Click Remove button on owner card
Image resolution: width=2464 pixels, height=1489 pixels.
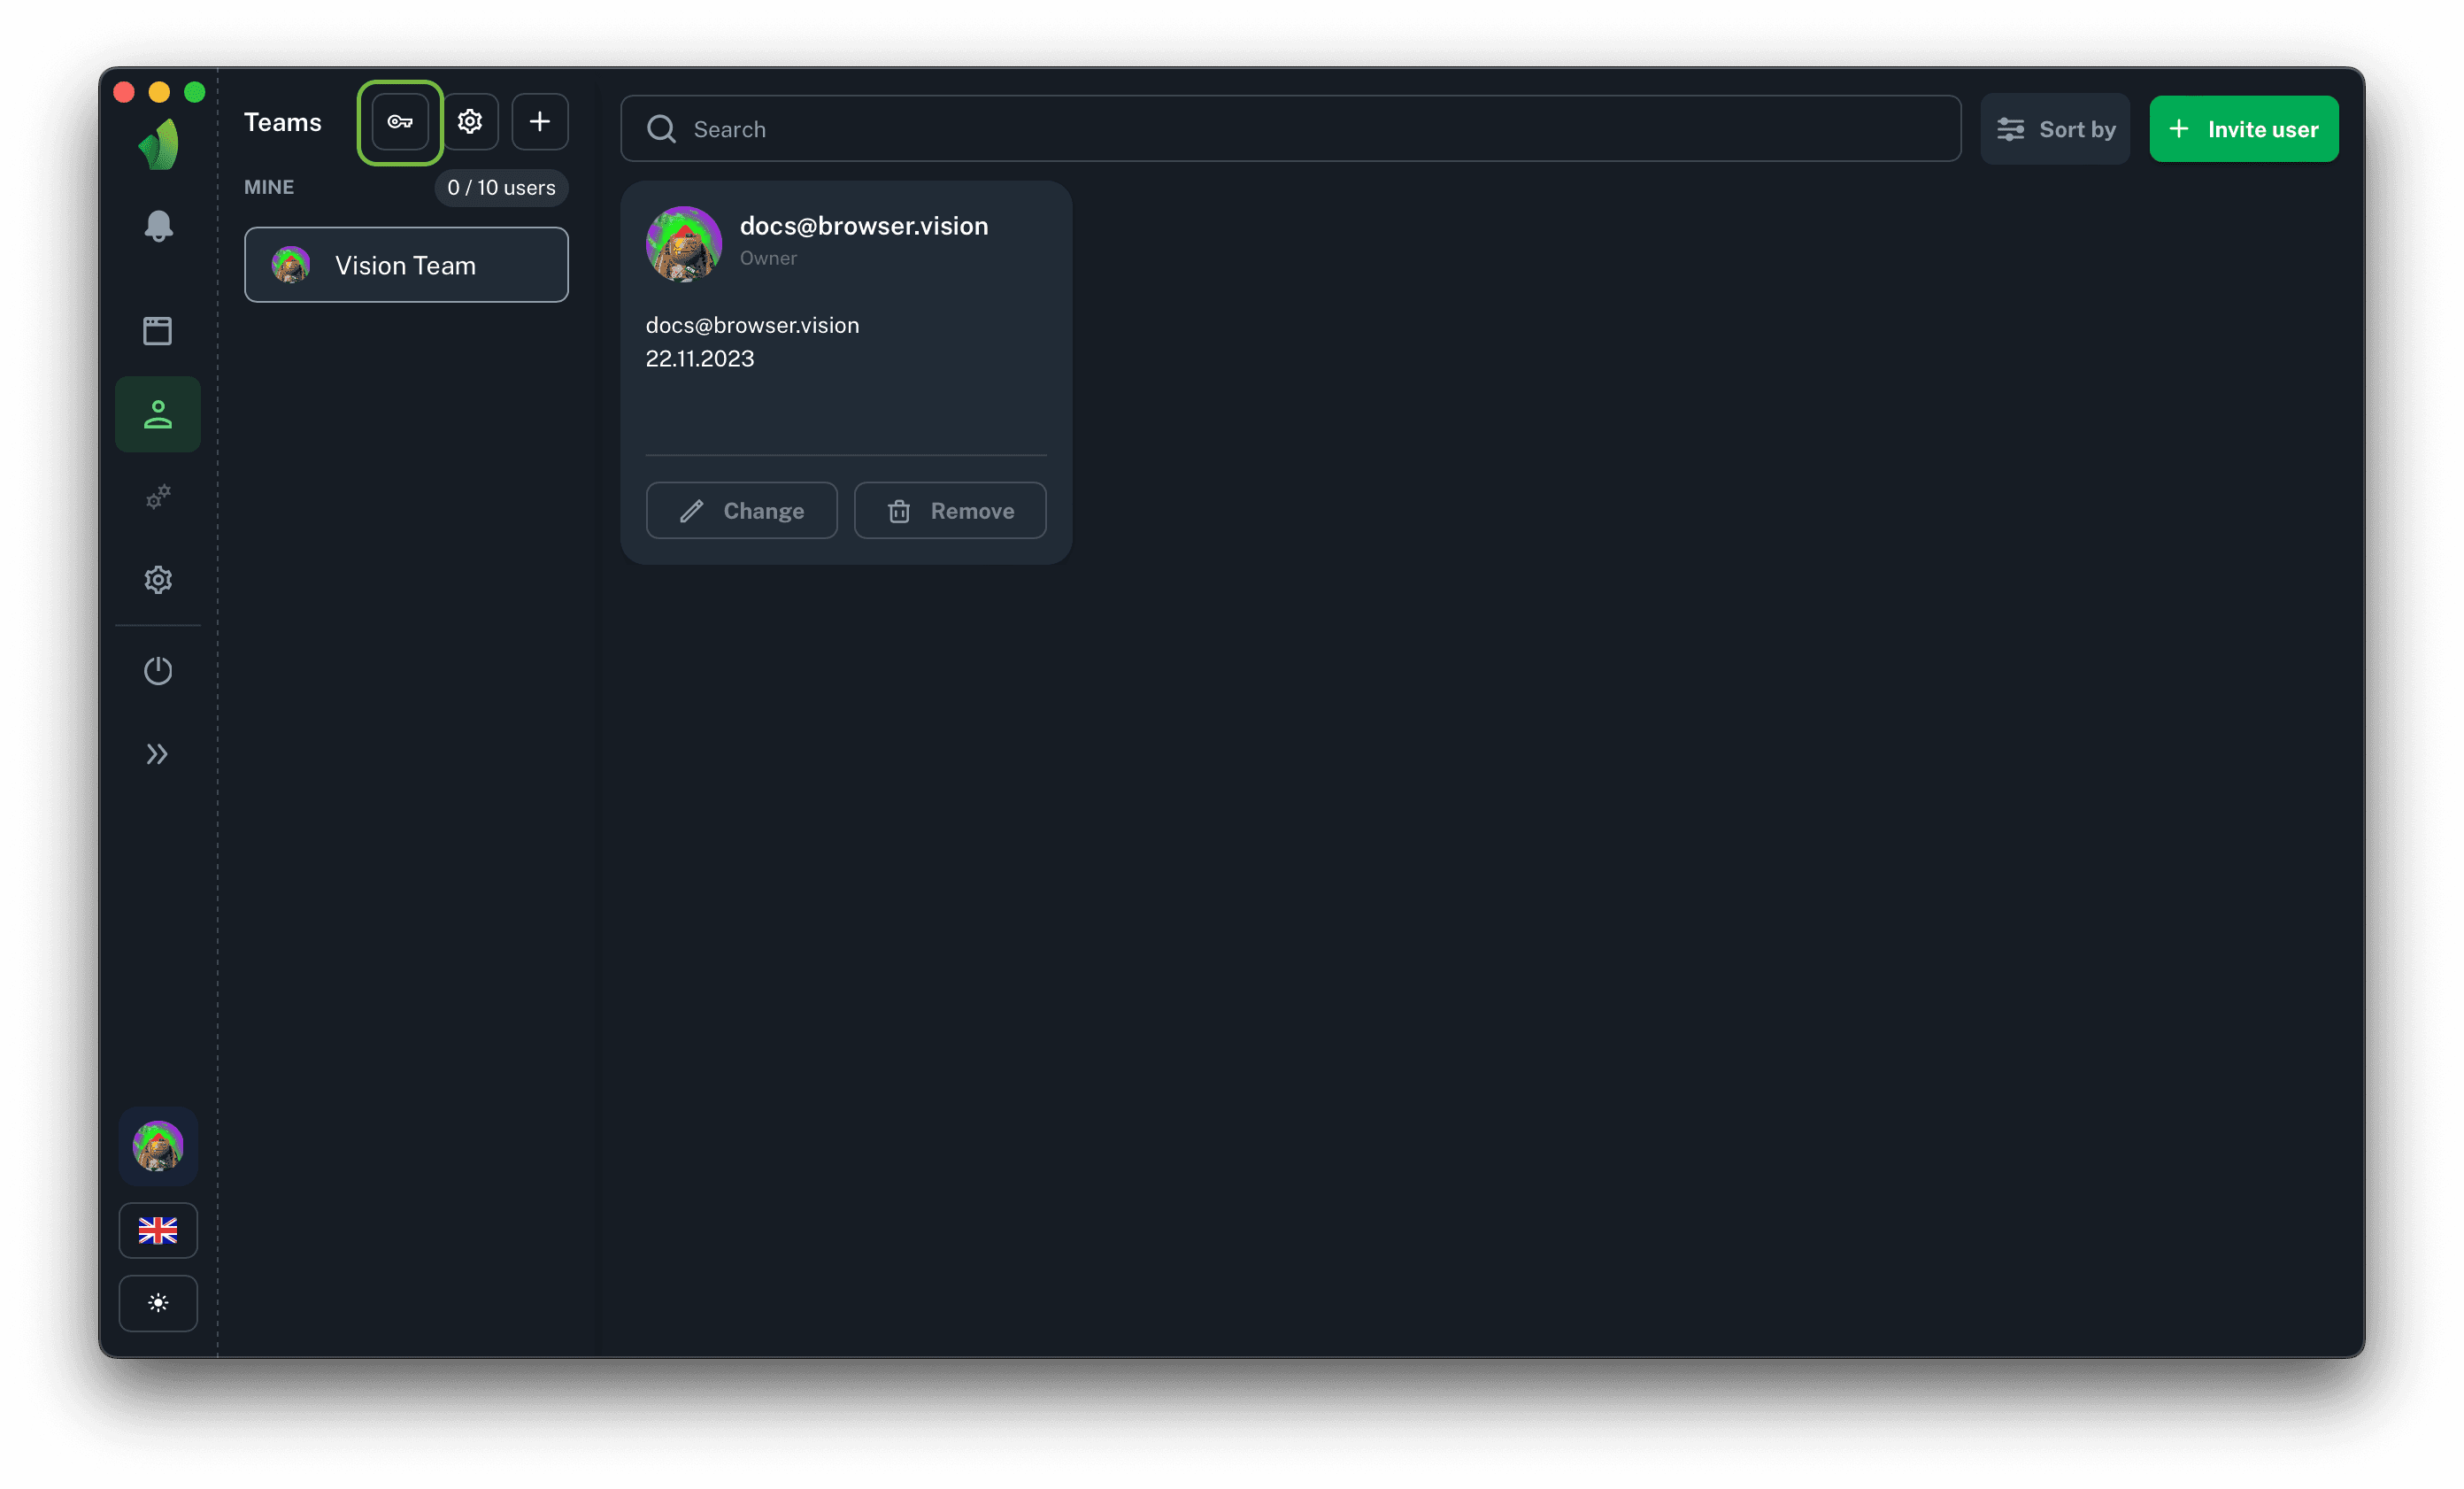tap(950, 511)
